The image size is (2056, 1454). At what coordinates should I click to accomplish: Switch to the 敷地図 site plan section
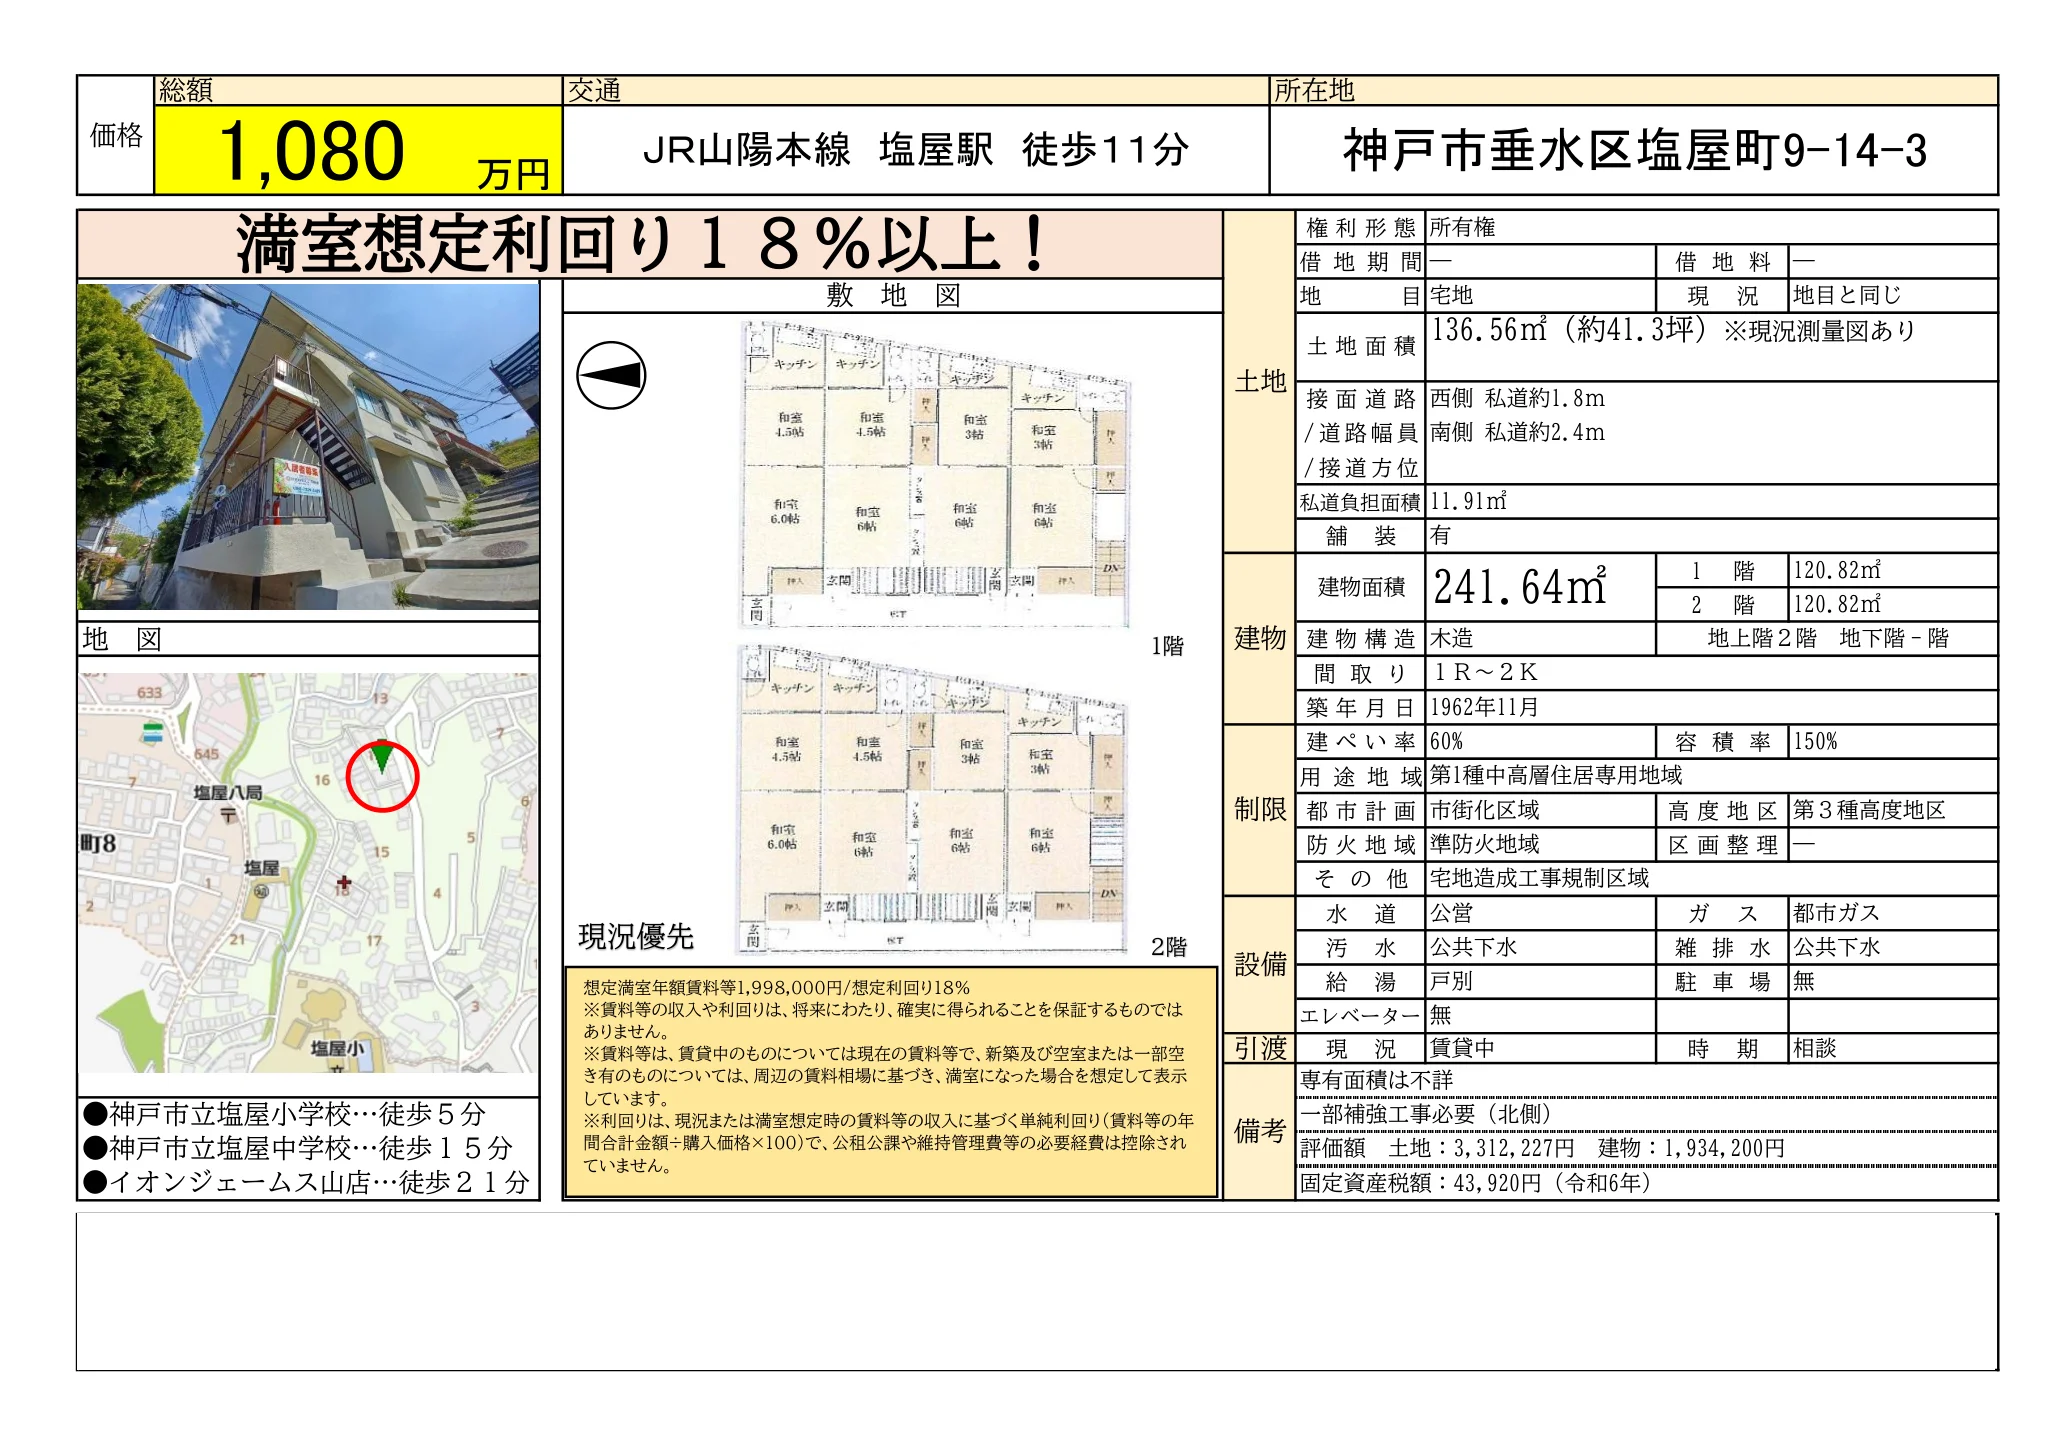[890, 296]
